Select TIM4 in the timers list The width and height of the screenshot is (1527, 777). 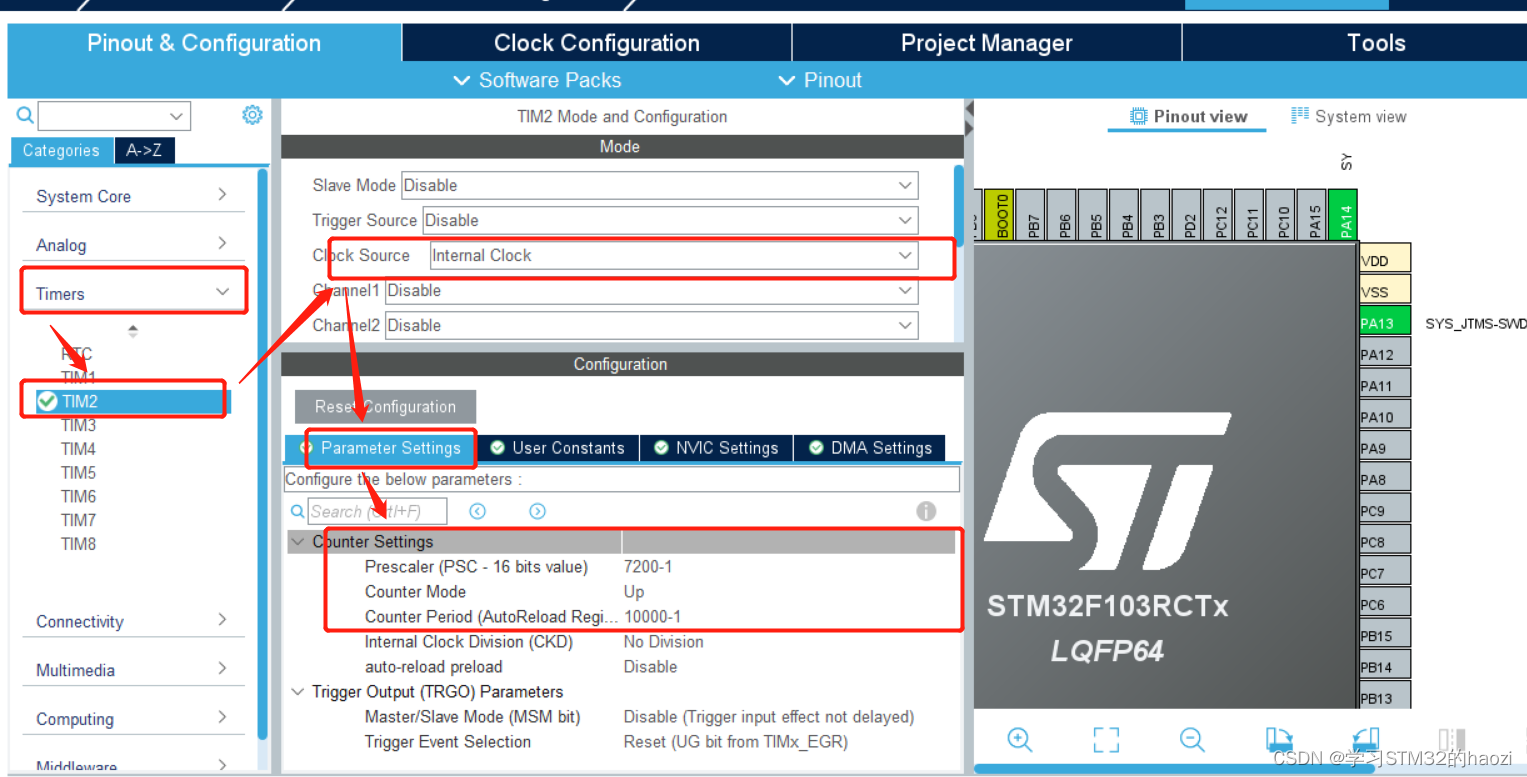tap(78, 449)
